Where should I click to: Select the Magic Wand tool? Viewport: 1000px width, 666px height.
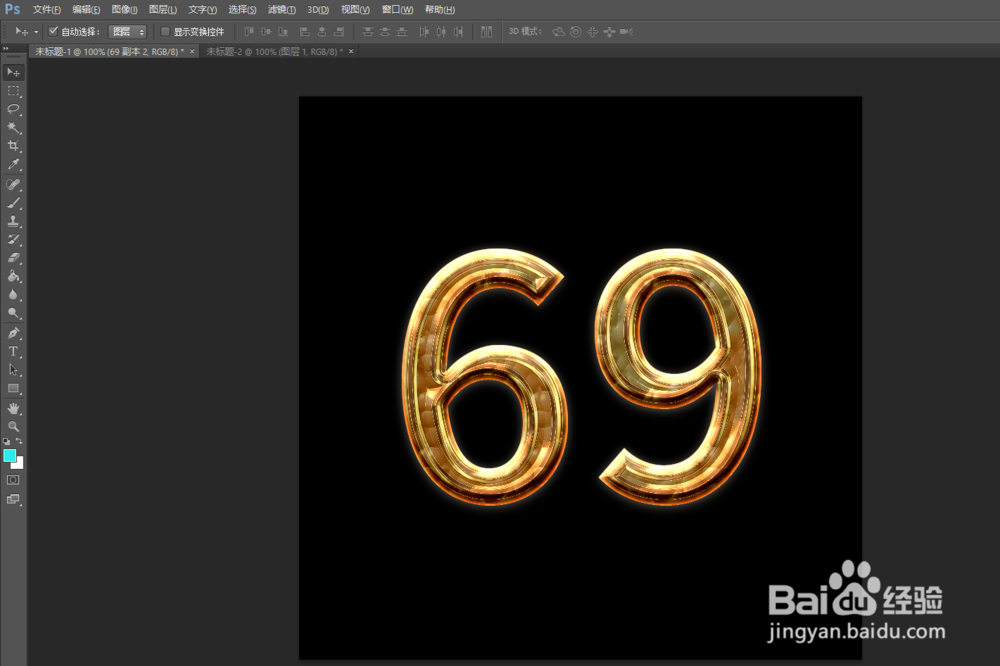coord(13,128)
